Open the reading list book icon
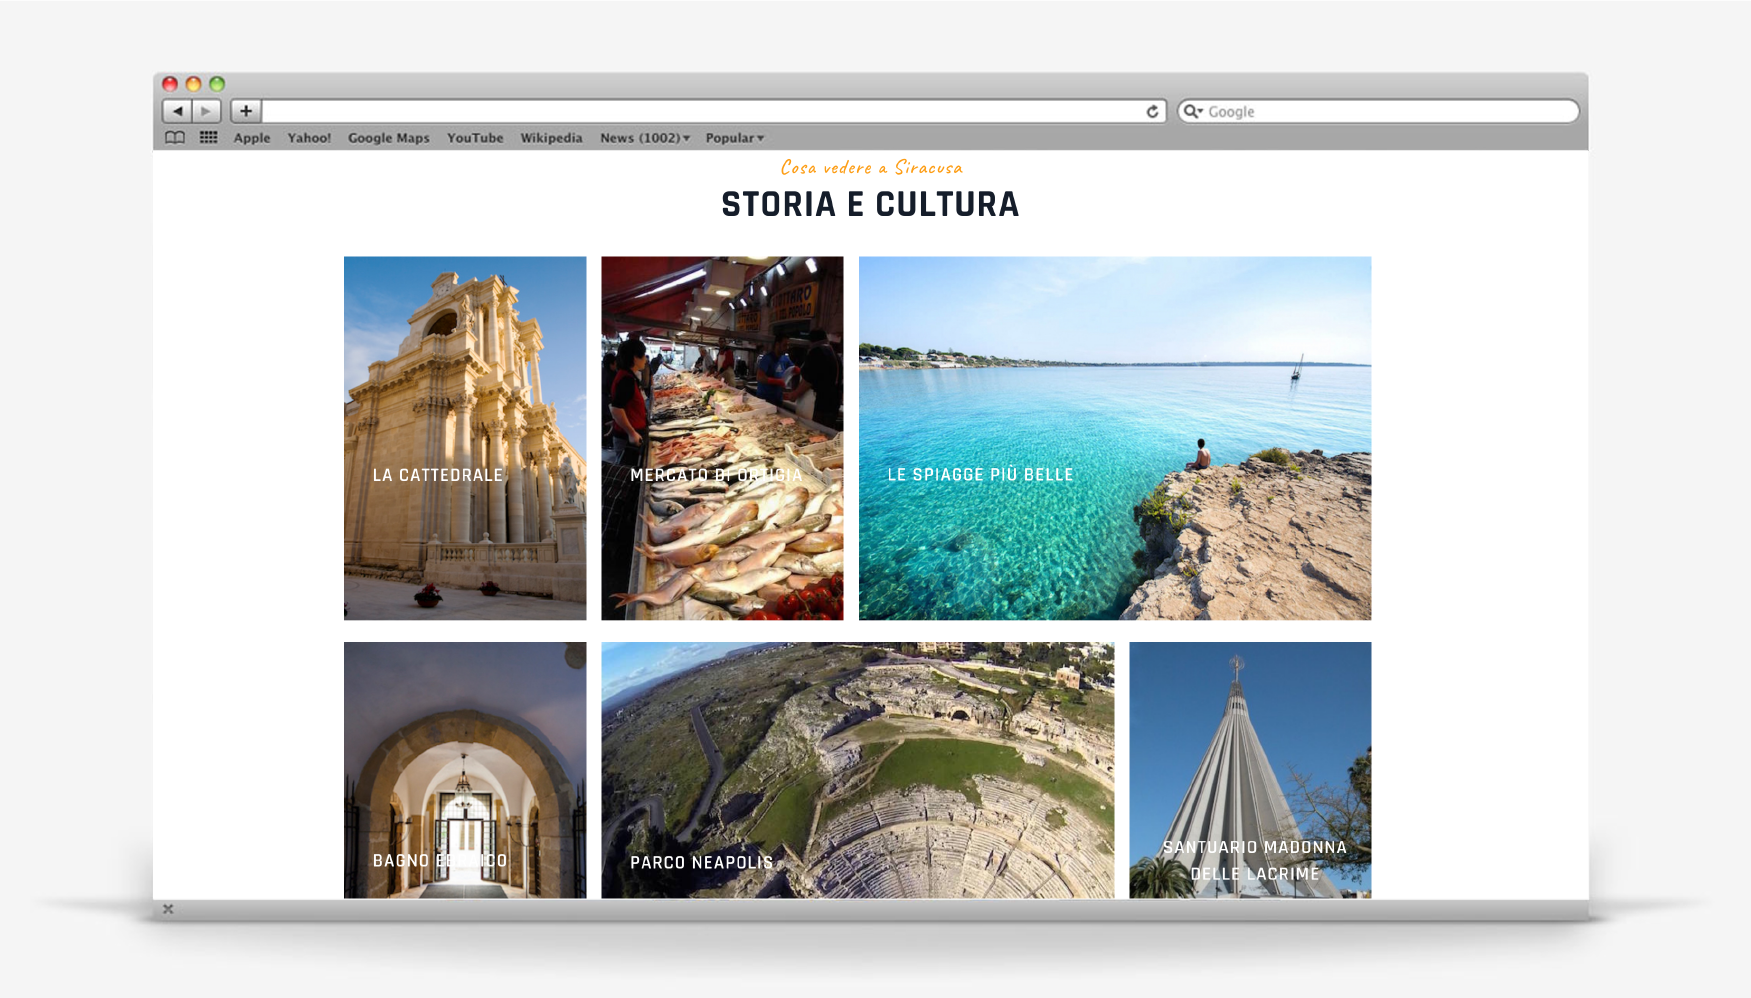Image resolution: width=1751 pixels, height=998 pixels. click(x=175, y=138)
